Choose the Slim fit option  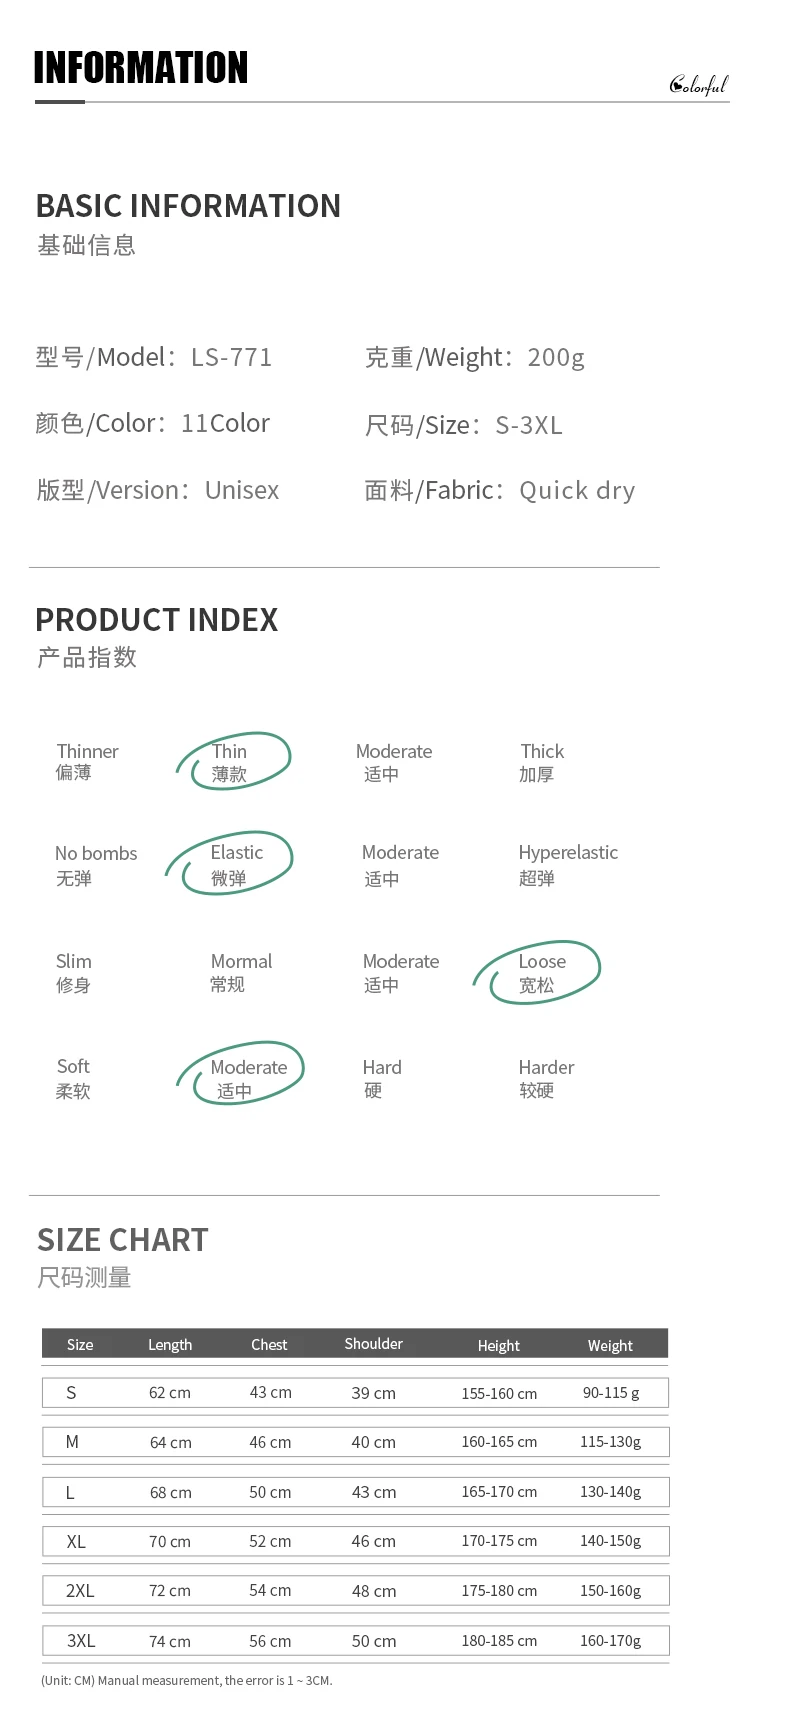pos(73,972)
